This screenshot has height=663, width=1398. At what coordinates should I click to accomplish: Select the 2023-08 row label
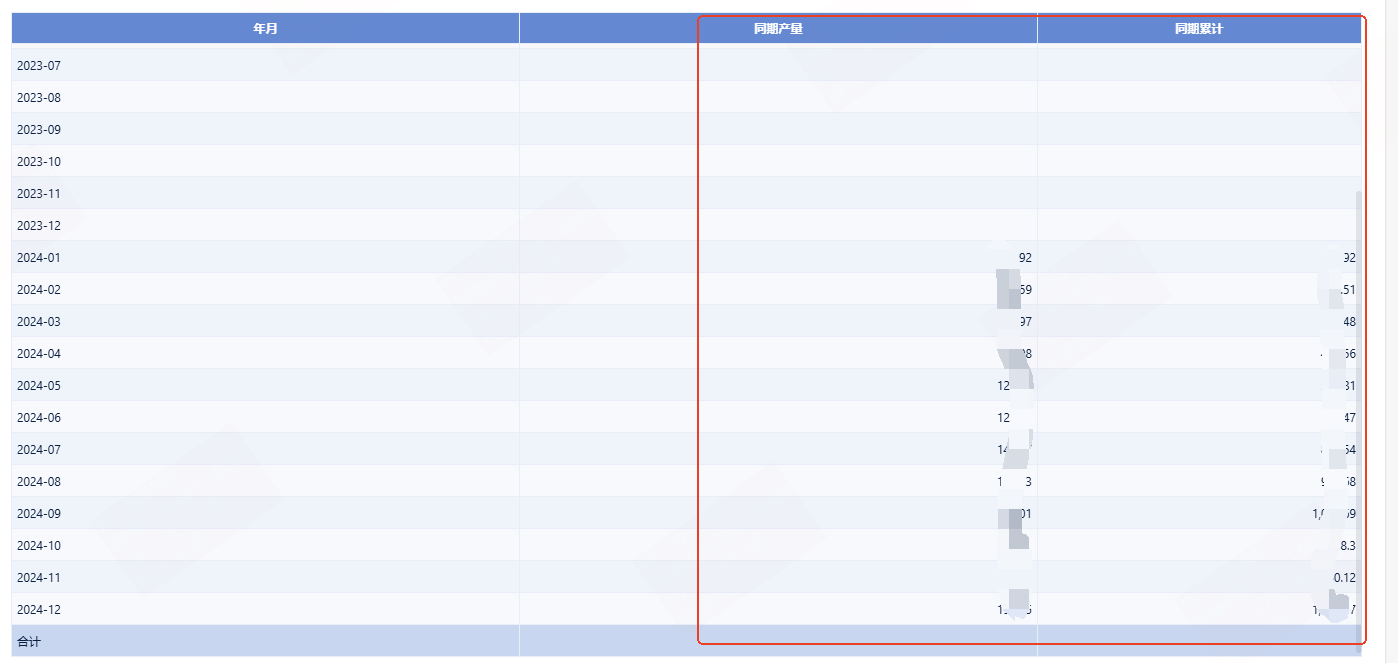[x=39, y=98]
